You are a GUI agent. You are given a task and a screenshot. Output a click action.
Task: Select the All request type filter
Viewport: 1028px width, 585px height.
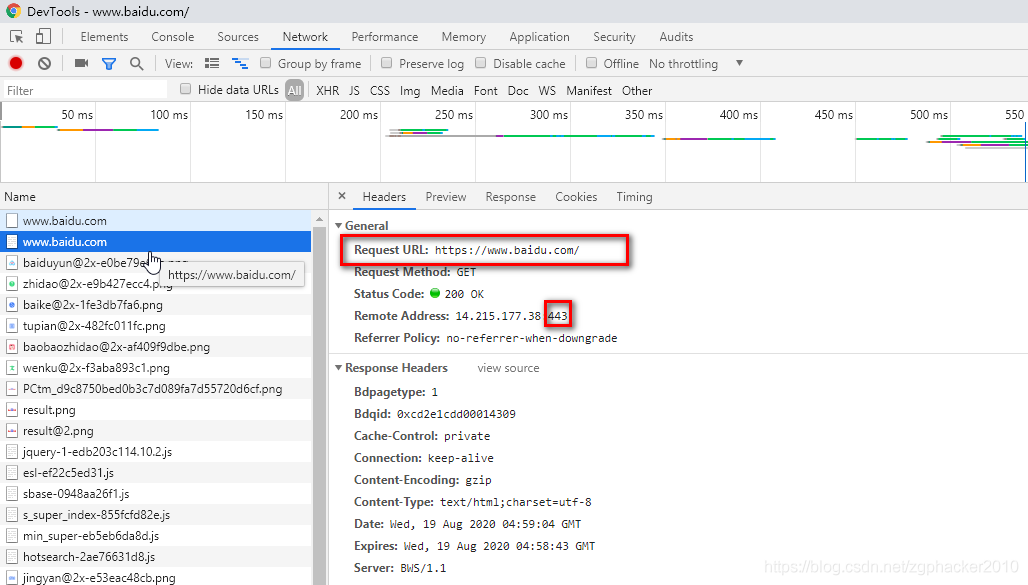coord(294,91)
